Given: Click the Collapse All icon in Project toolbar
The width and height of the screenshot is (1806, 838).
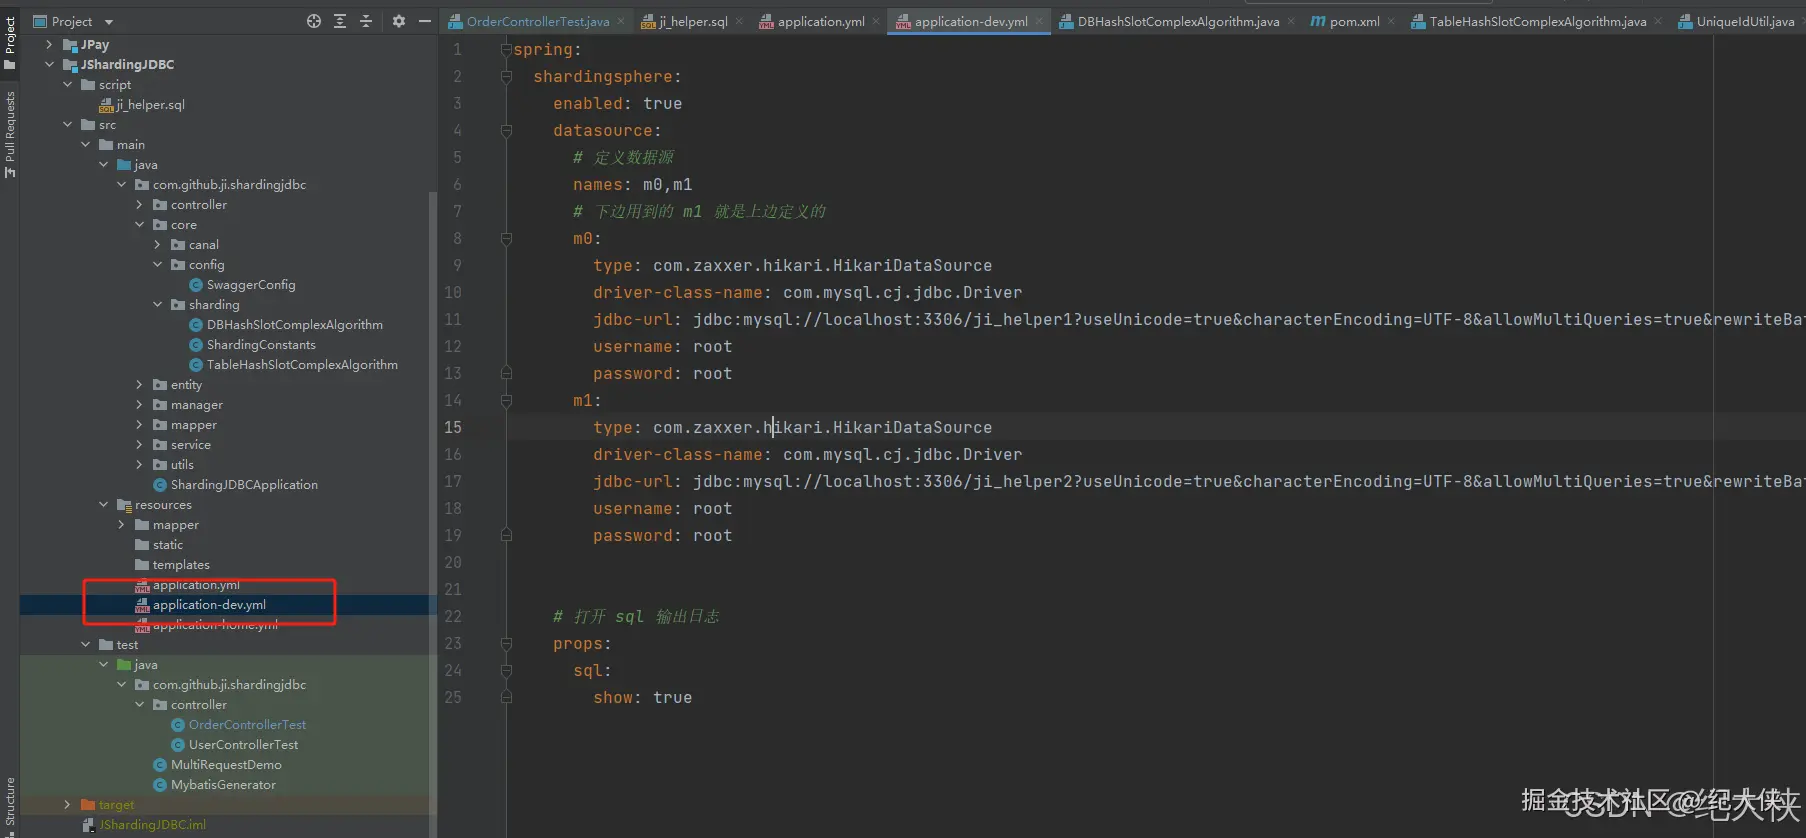Looking at the screenshot, I should point(366,21).
